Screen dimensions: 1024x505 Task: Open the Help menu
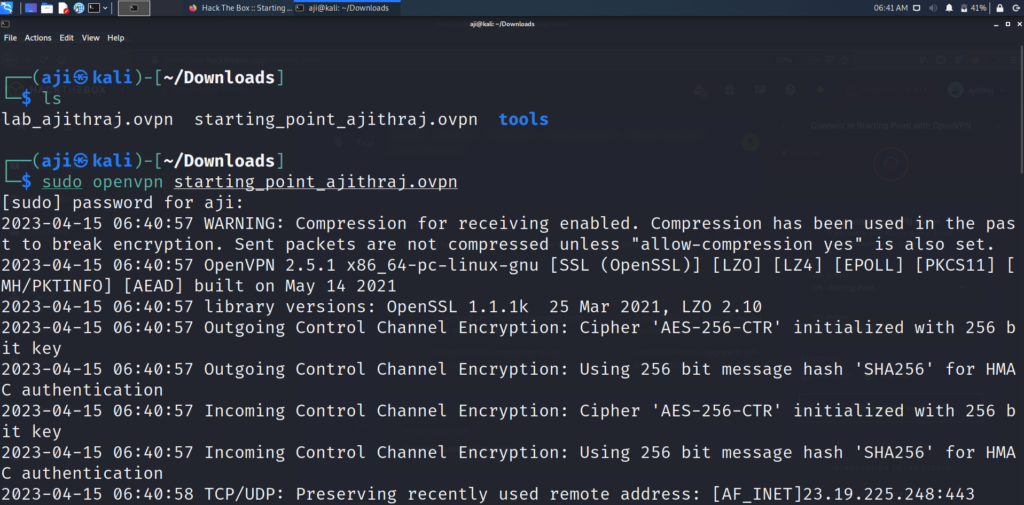pos(116,38)
